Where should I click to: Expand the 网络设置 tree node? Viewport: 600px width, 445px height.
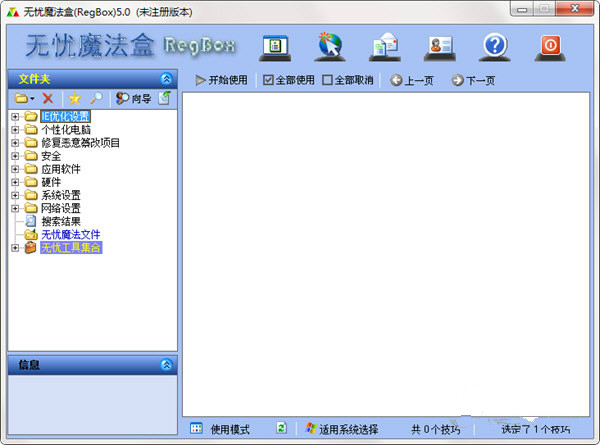(x=15, y=208)
